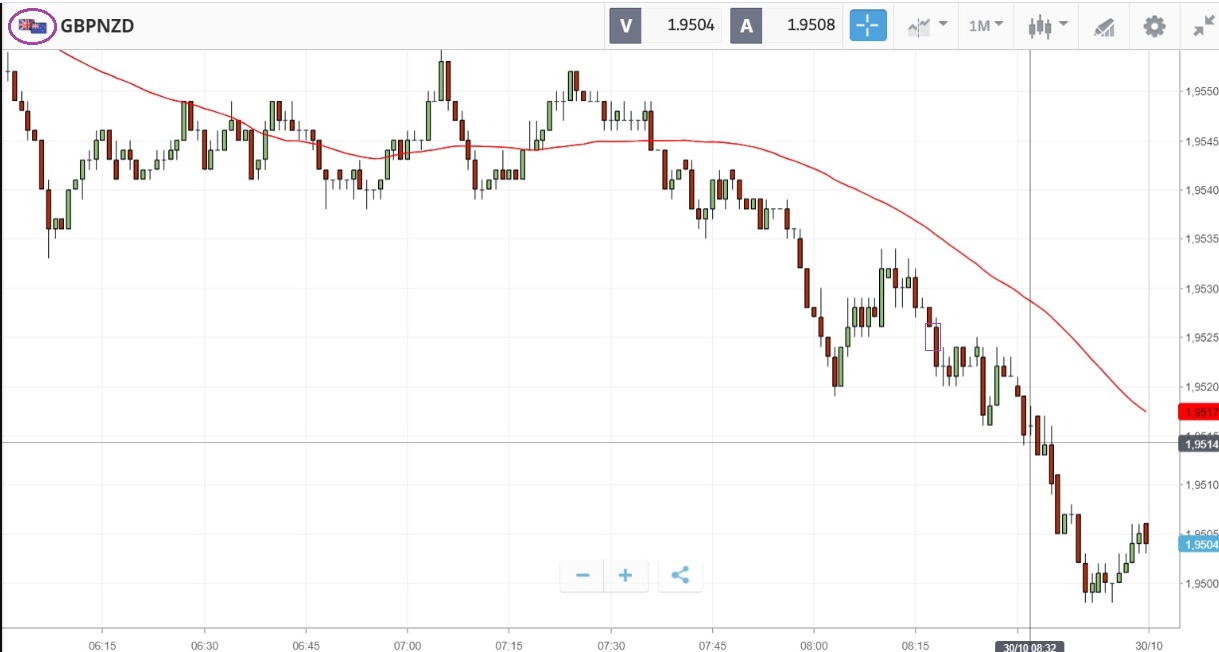The width and height of the screenshot is (1219, 652).
Task: Share the chart via share icon
Action: 680,575
